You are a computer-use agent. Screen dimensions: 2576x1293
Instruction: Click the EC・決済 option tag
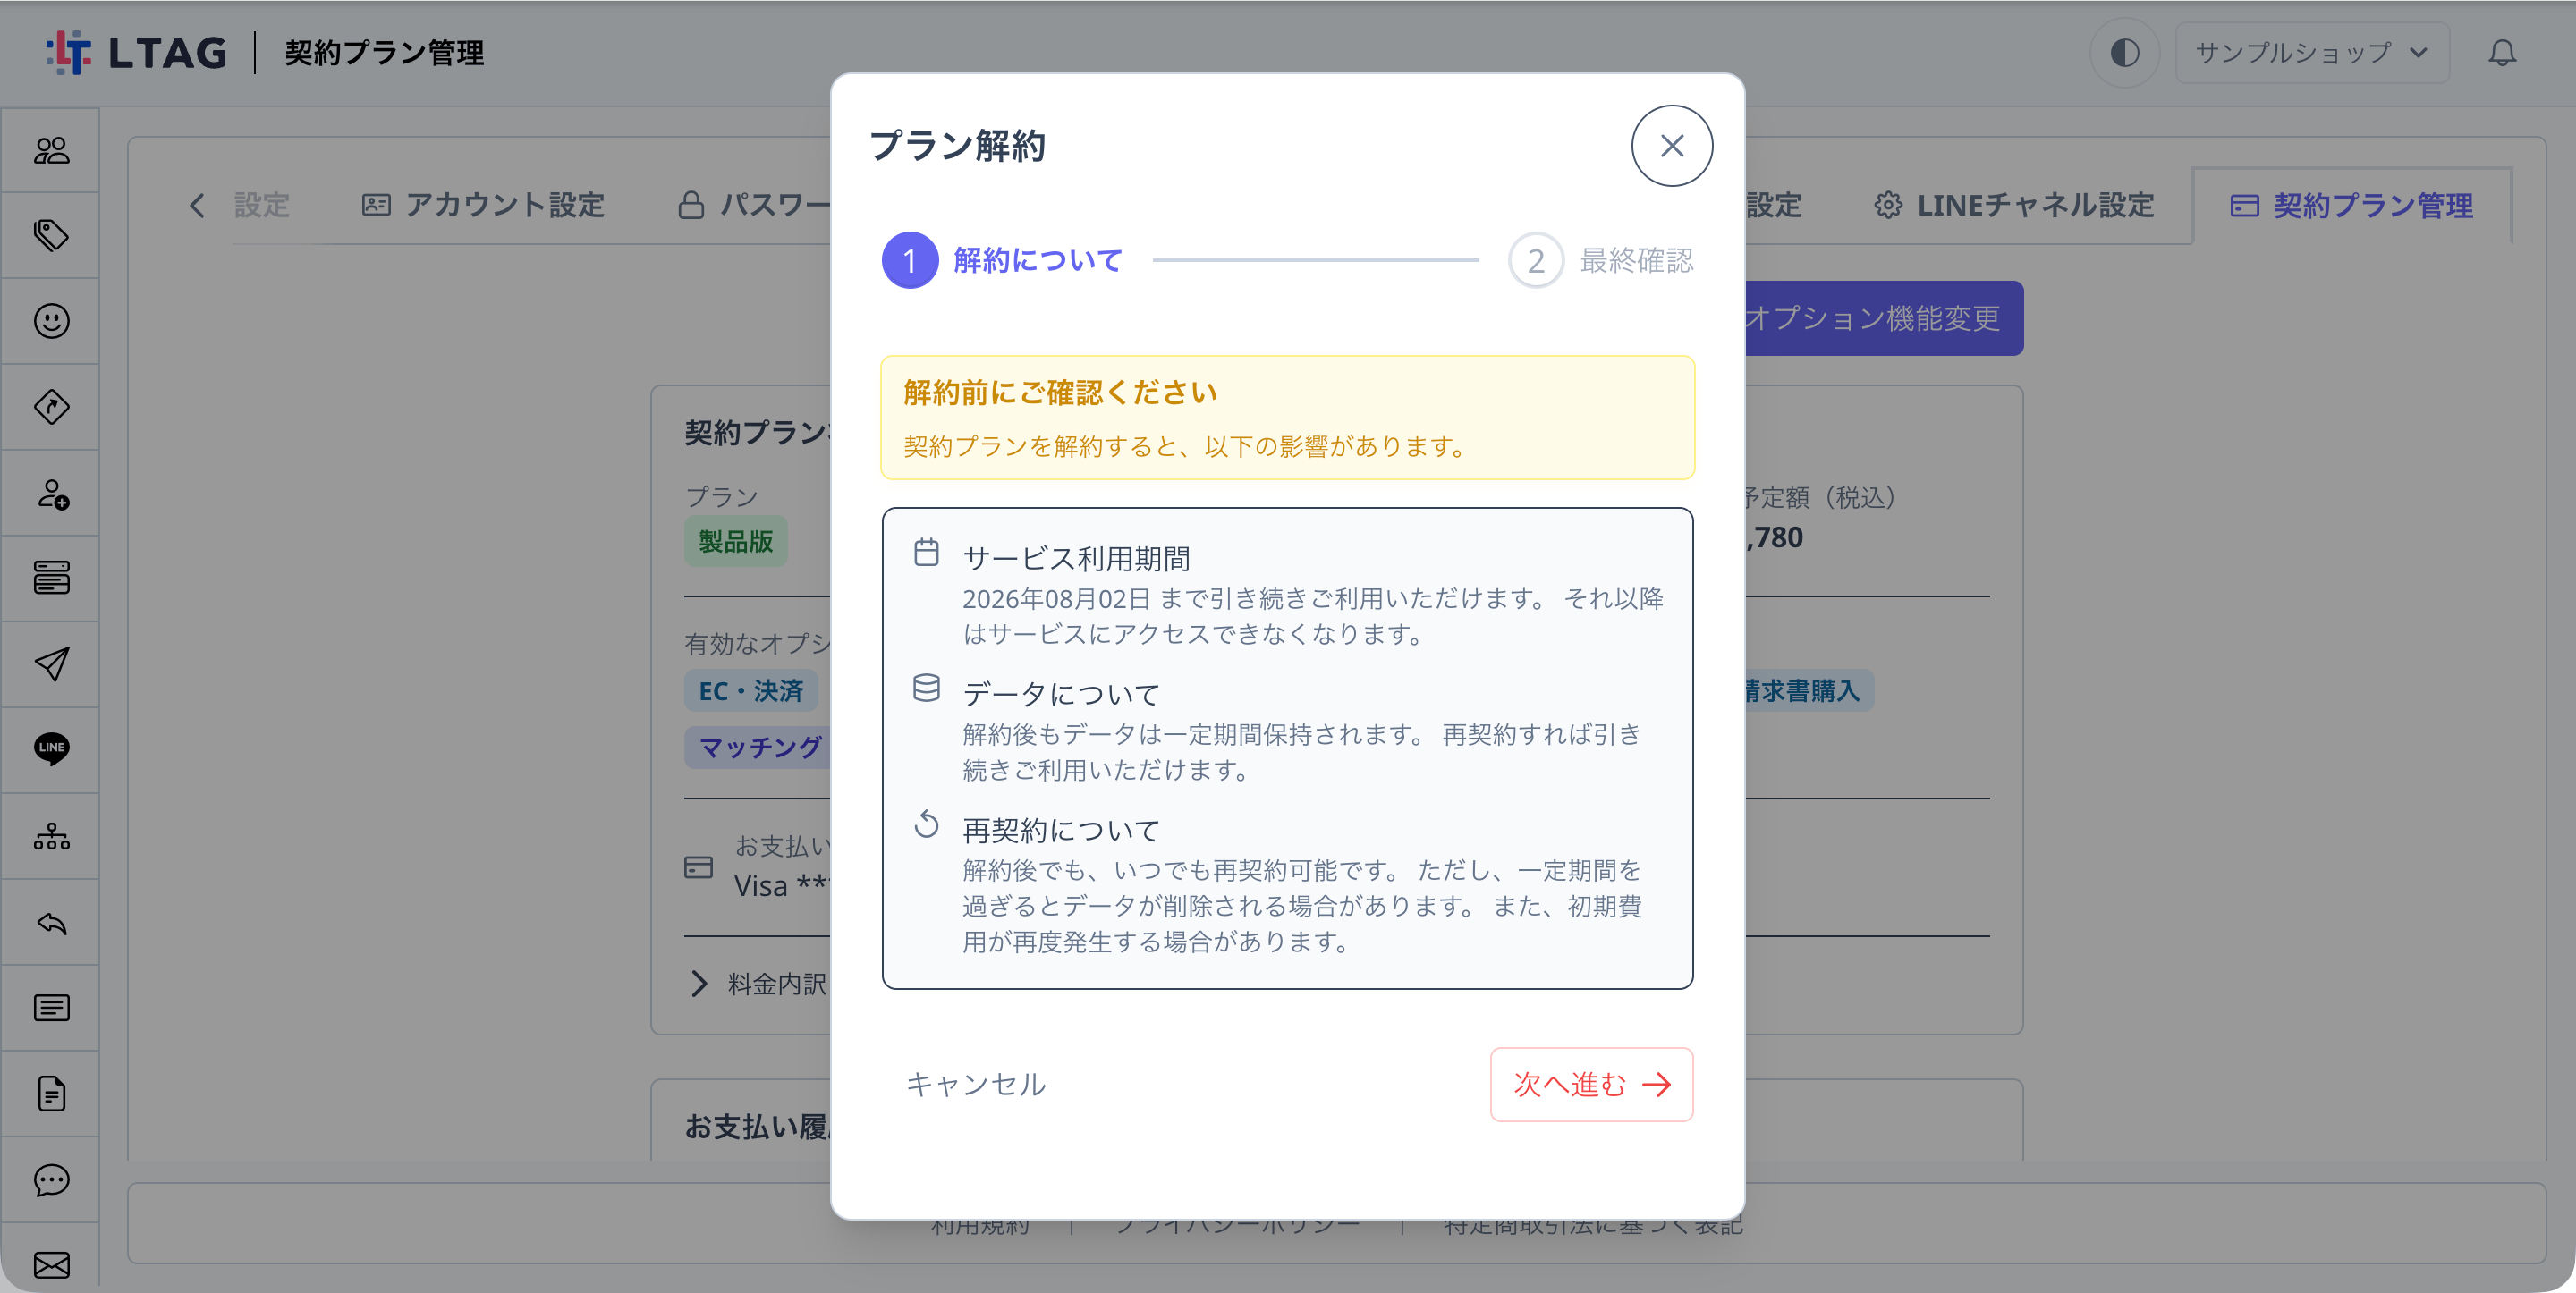[751, 691]
